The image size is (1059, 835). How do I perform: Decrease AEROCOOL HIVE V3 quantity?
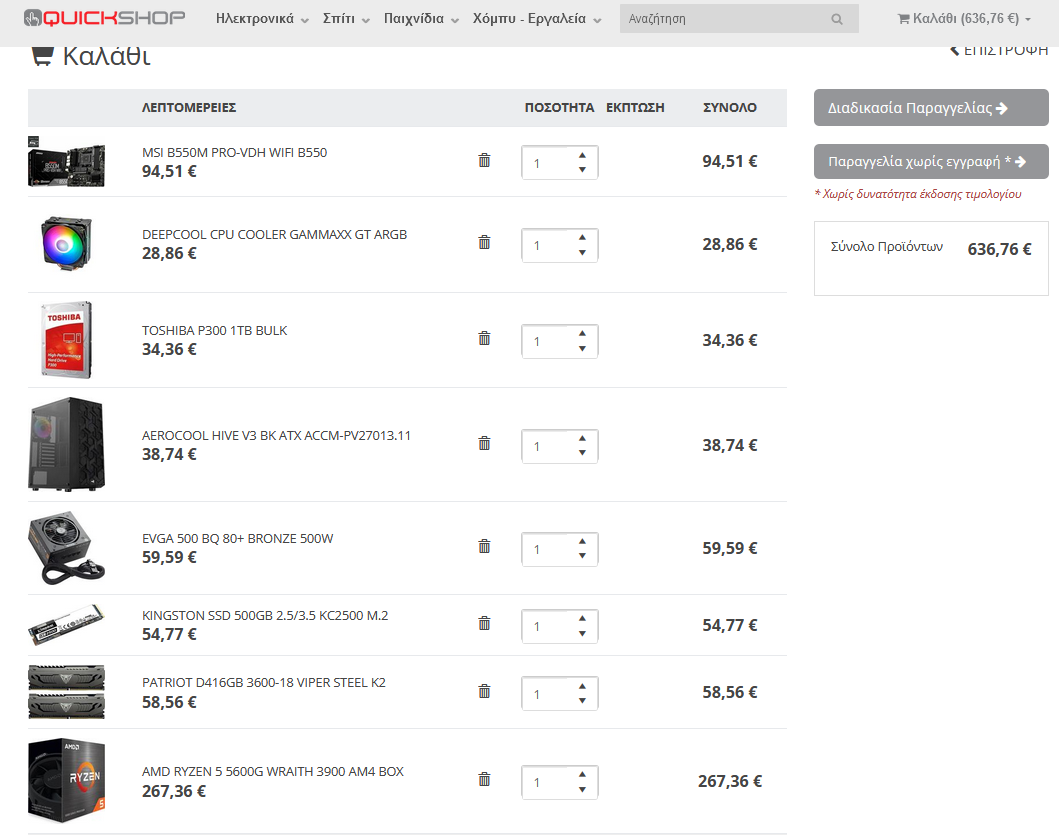[582, 453]
